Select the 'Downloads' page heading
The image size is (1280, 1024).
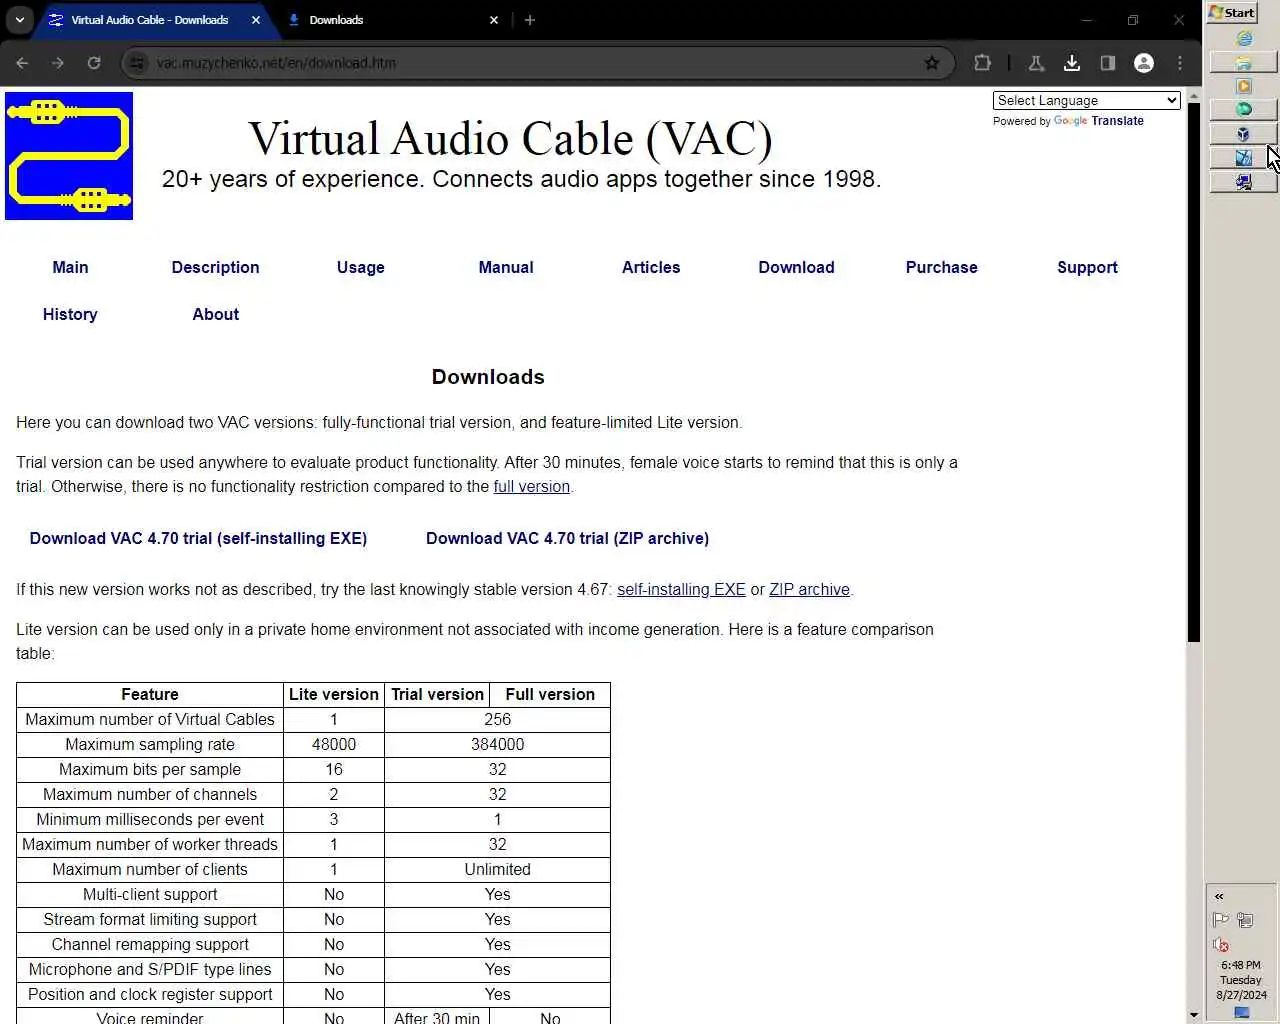pos(488,377)
